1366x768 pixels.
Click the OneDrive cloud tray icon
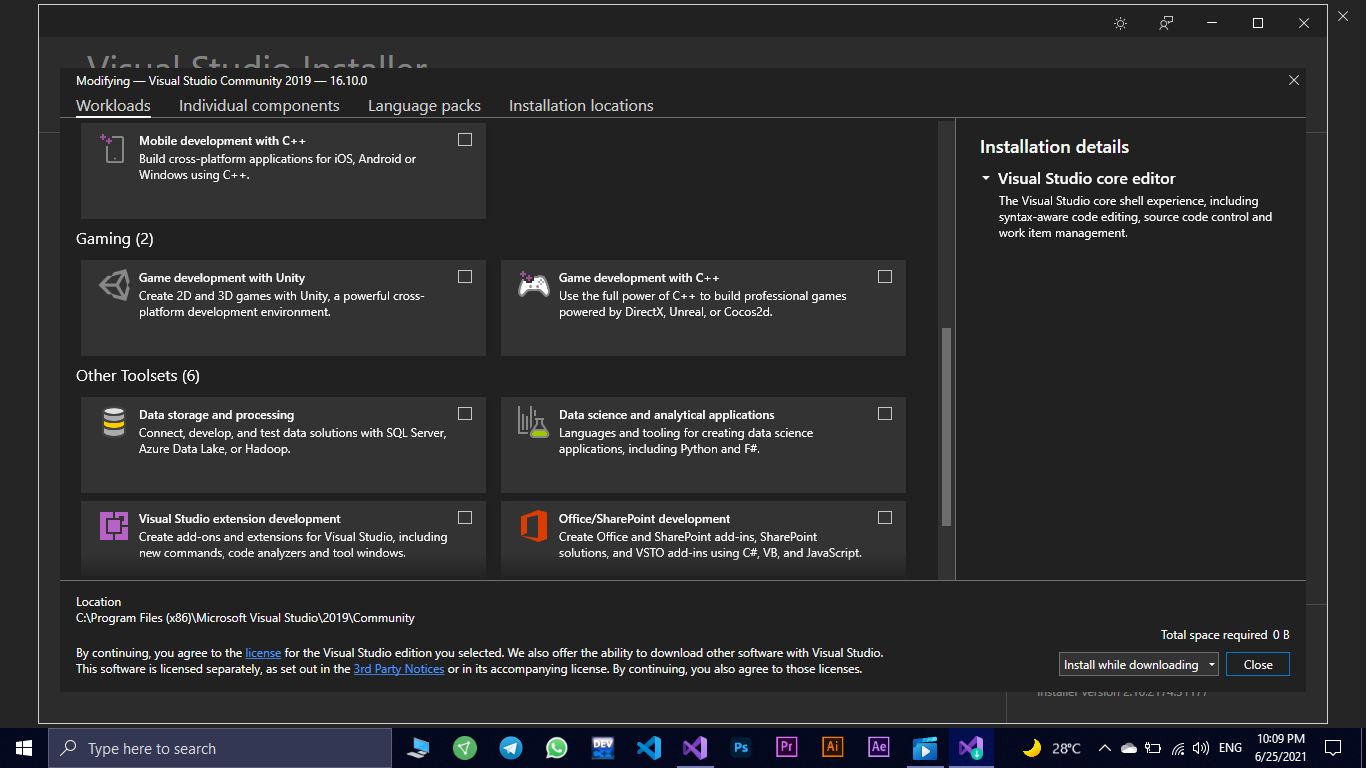pos(1129,748)
